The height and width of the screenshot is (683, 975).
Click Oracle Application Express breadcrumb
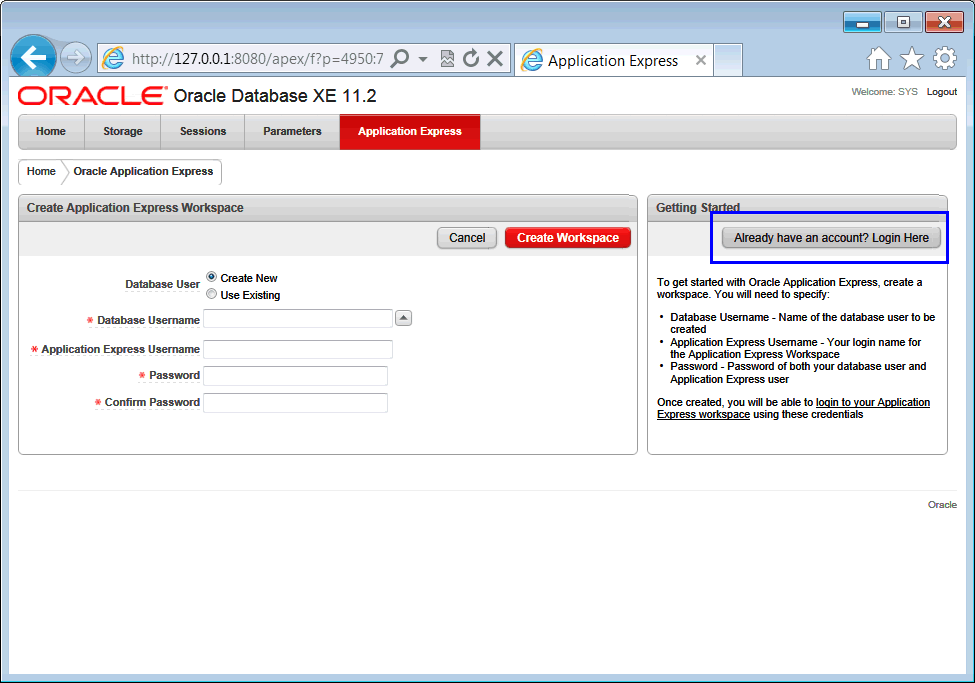pos(143,171)
